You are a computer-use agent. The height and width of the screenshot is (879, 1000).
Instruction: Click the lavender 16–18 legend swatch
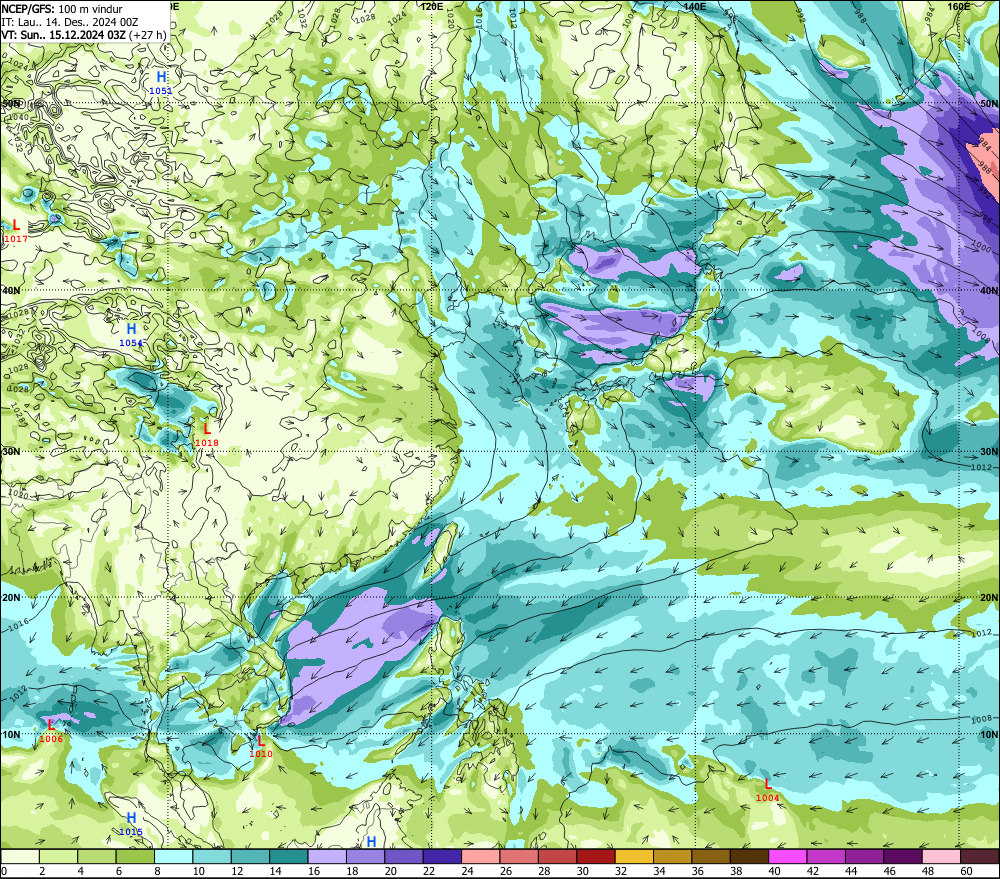327,857
